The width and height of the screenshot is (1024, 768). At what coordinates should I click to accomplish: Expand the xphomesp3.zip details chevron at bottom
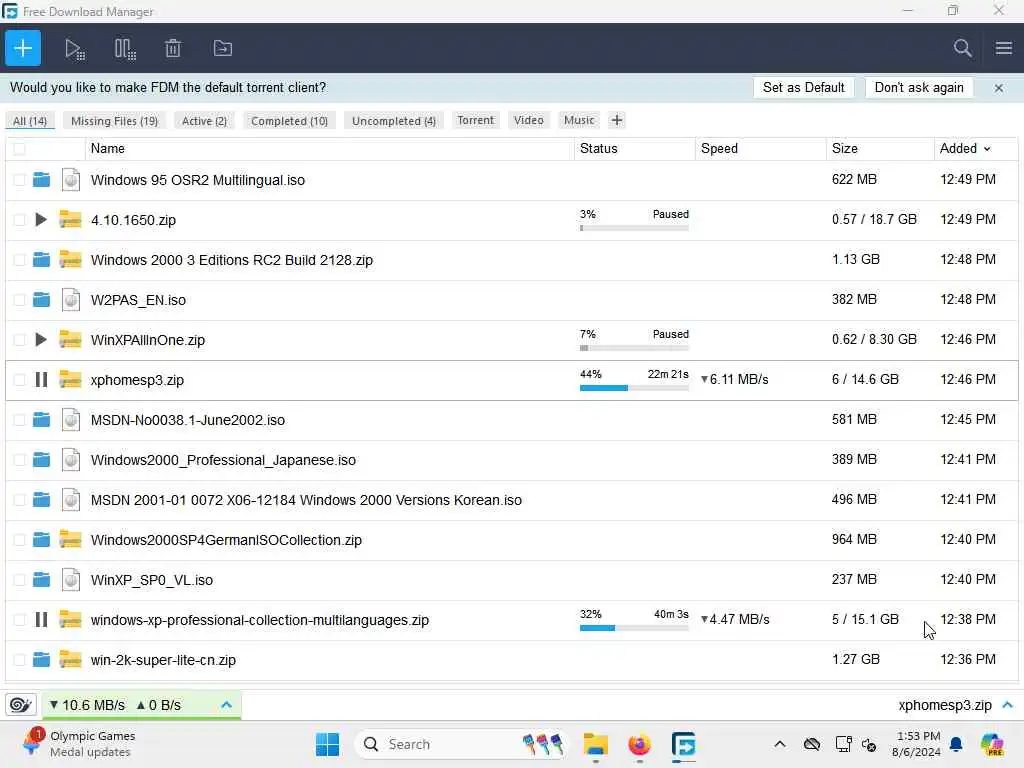pos(1007,705)
